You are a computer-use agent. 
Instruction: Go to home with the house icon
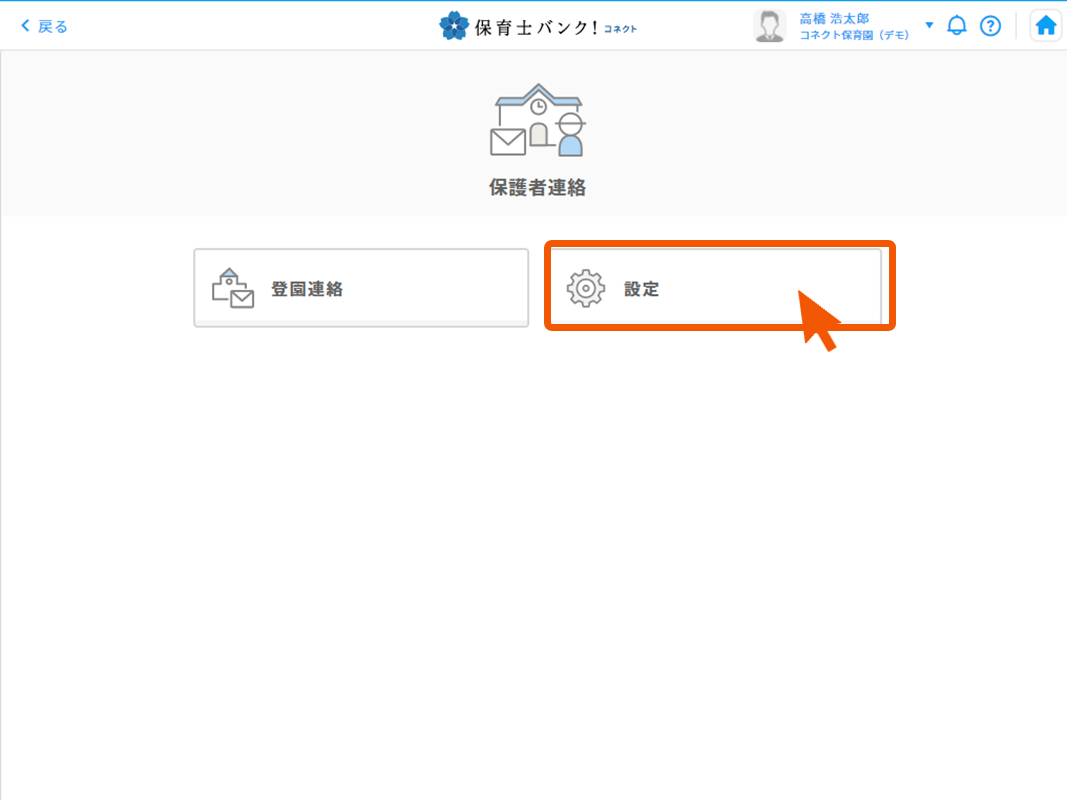tap(1045, 26)
